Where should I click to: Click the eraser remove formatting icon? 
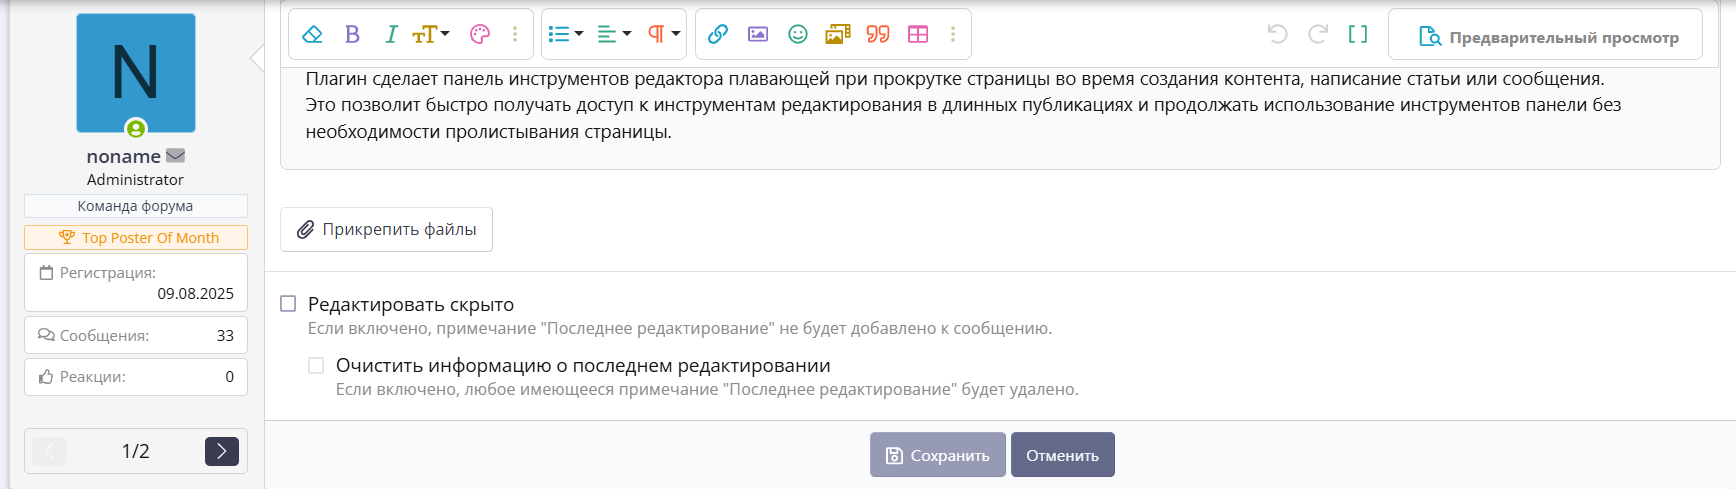pos(312,34)
